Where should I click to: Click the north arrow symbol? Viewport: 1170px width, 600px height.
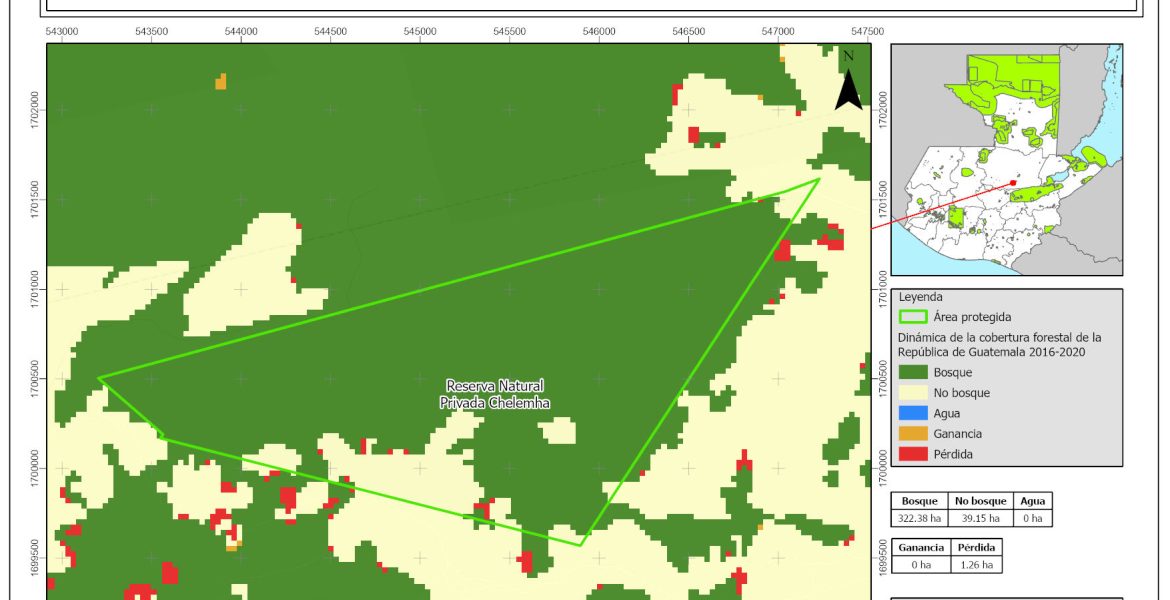point(848,80)
